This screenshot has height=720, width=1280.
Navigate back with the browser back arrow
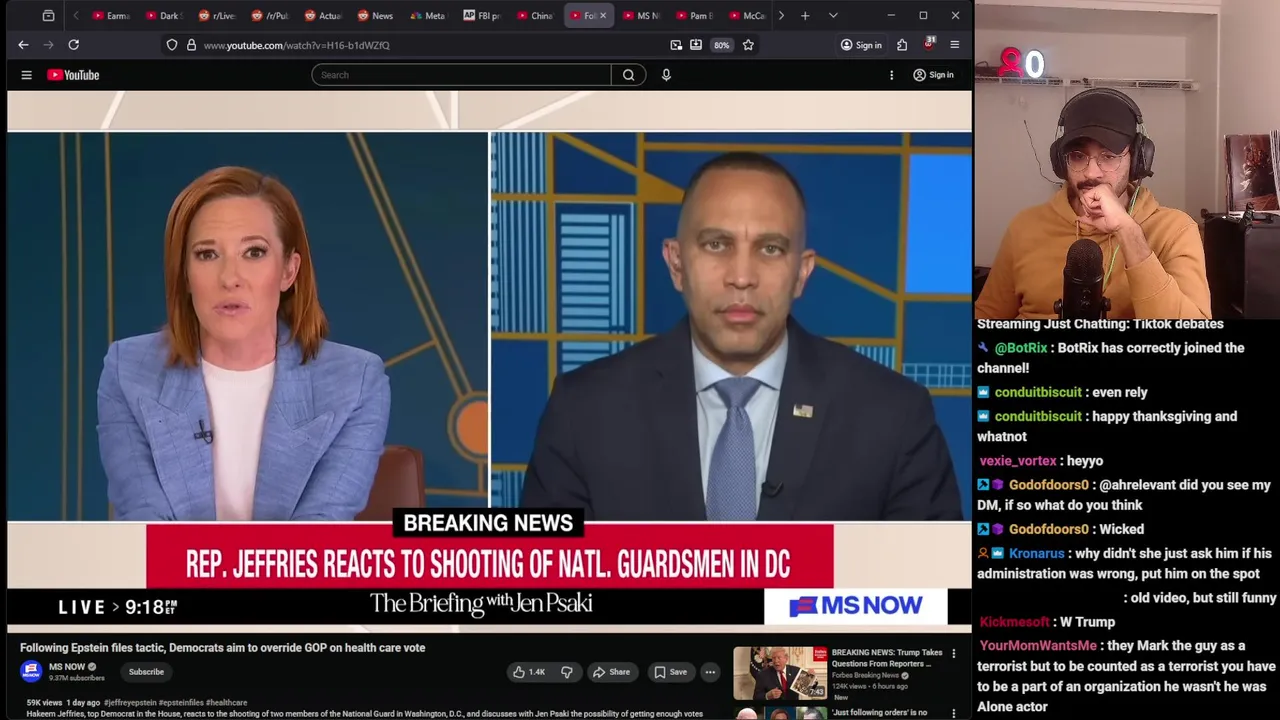(23, 45)
